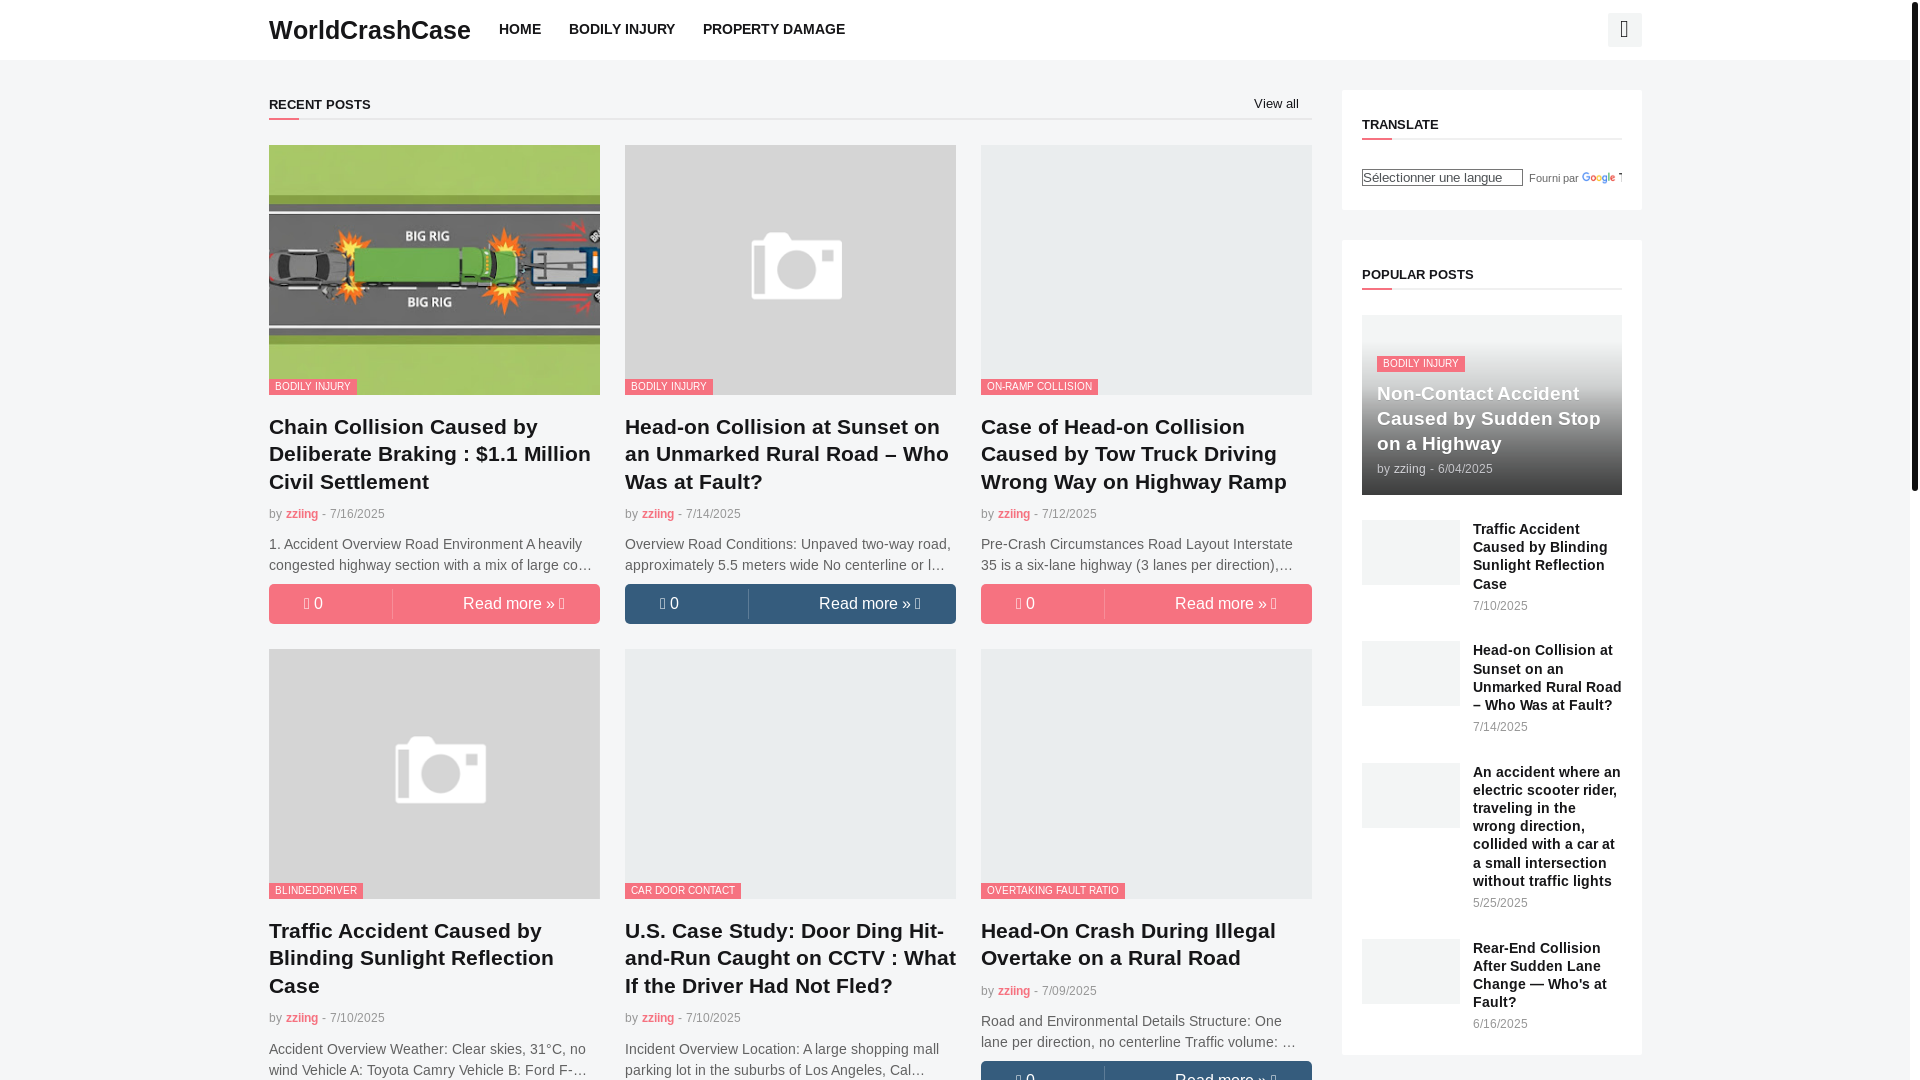Viewport: 1920px width, 1080px height.
Task: Click author zziing on 7/14/2025 post
Action: (x=658, y=514)
